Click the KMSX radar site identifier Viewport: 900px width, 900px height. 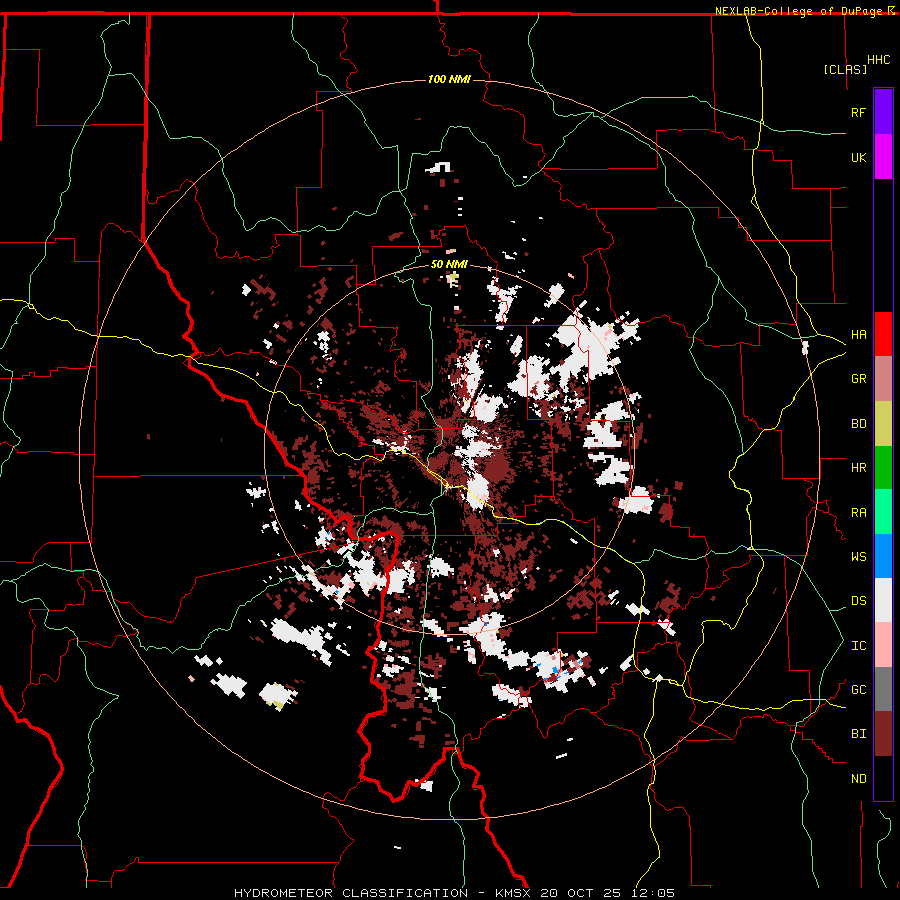click(514, 893)
